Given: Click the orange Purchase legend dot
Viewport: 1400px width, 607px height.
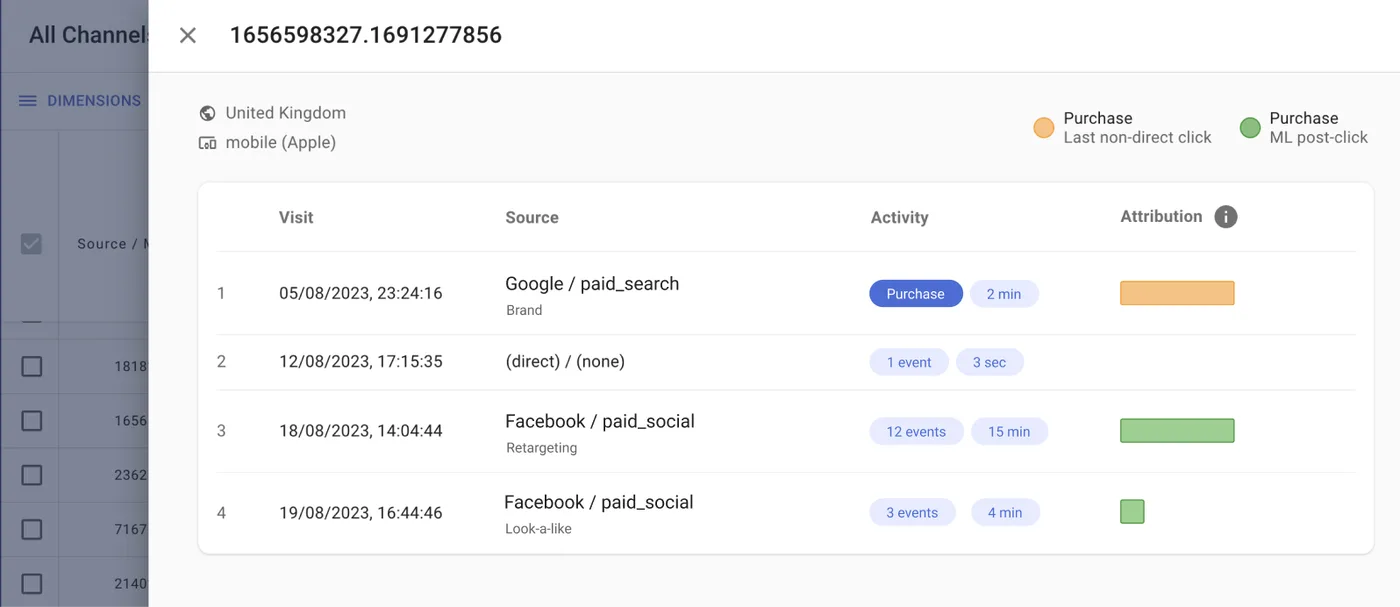Looking at the screenshot, I should click(1044, 128).
